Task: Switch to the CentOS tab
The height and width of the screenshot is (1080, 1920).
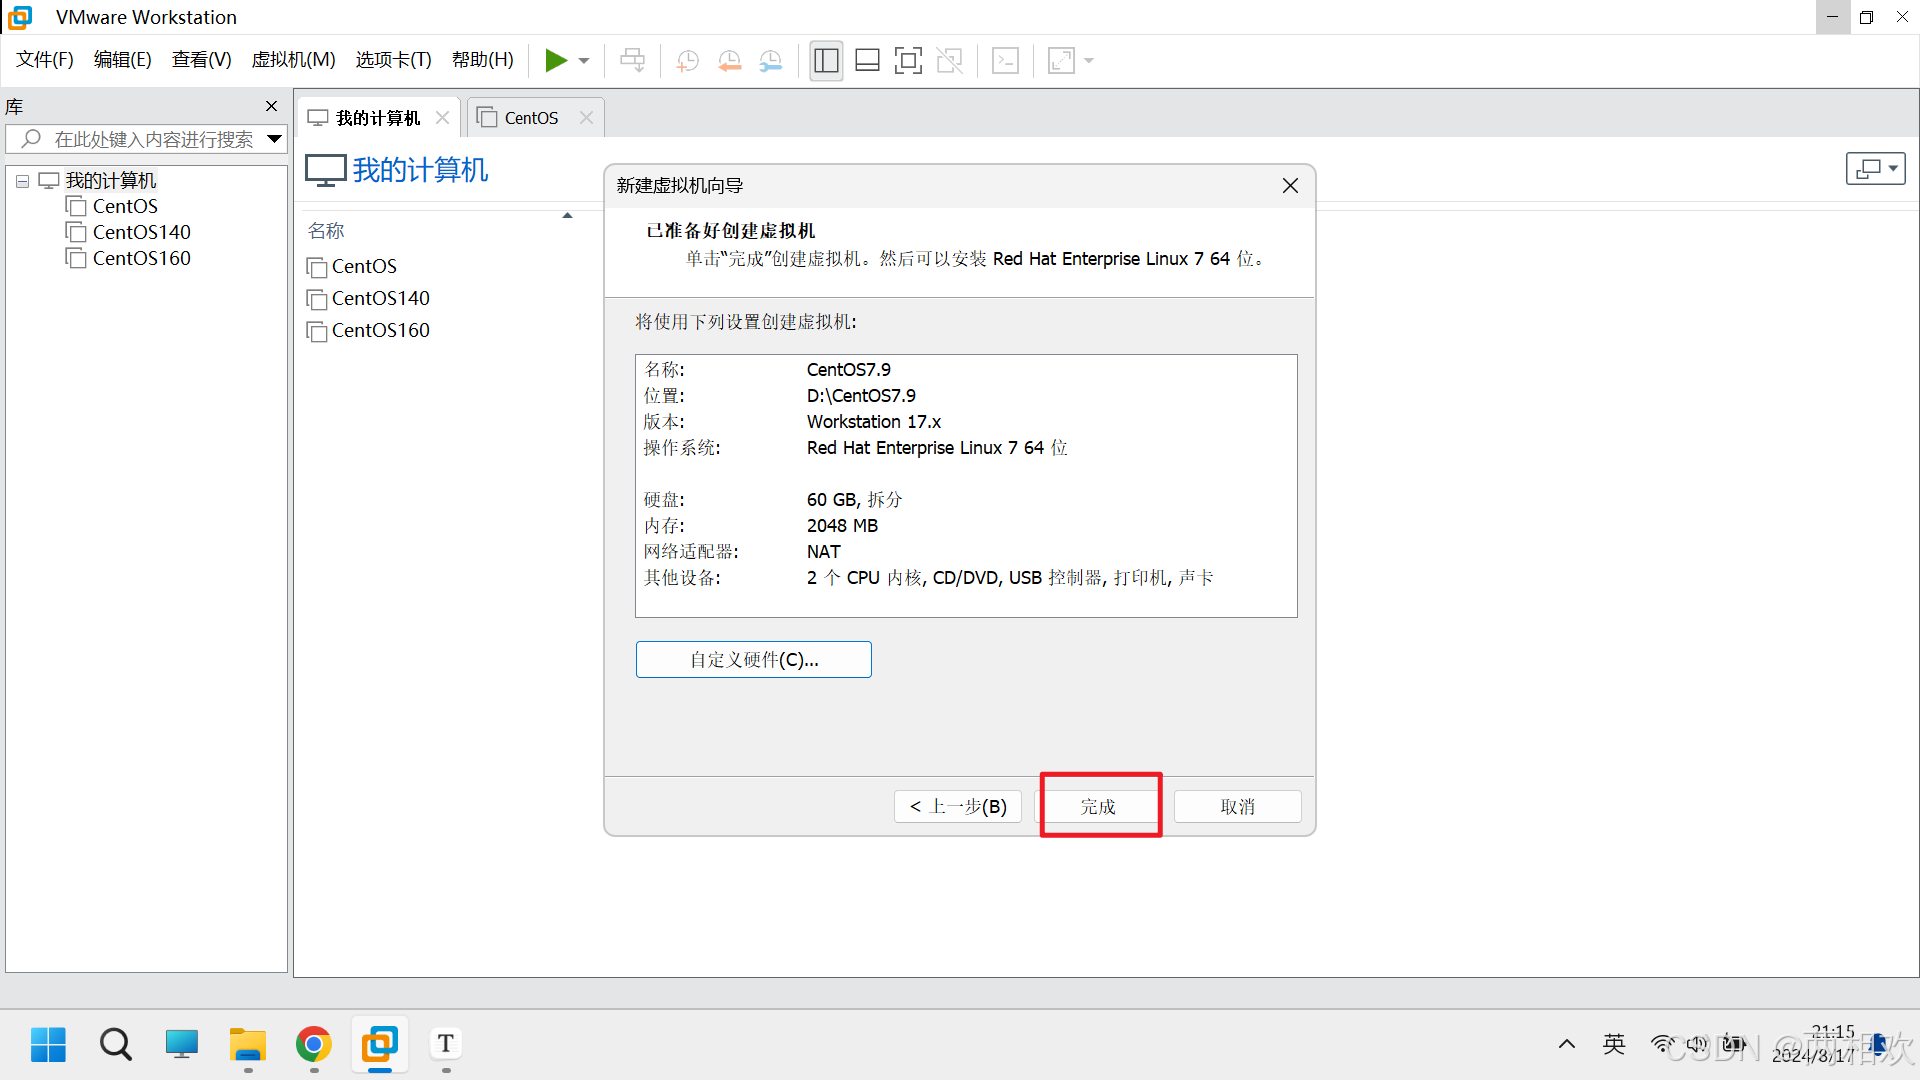Action: point(531,118)
